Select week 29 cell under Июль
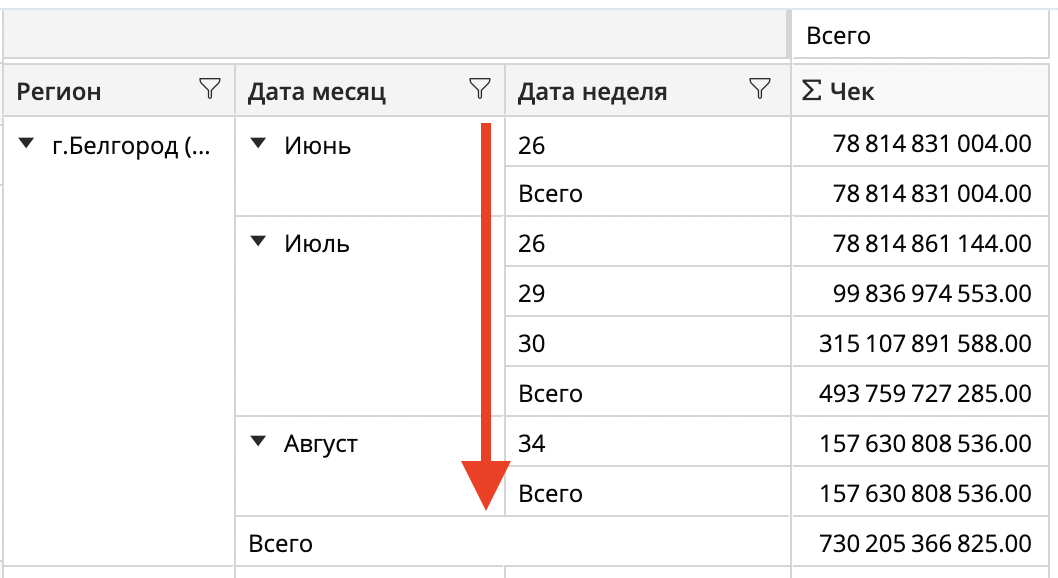Screen dimensions: 1058x578 532,293
